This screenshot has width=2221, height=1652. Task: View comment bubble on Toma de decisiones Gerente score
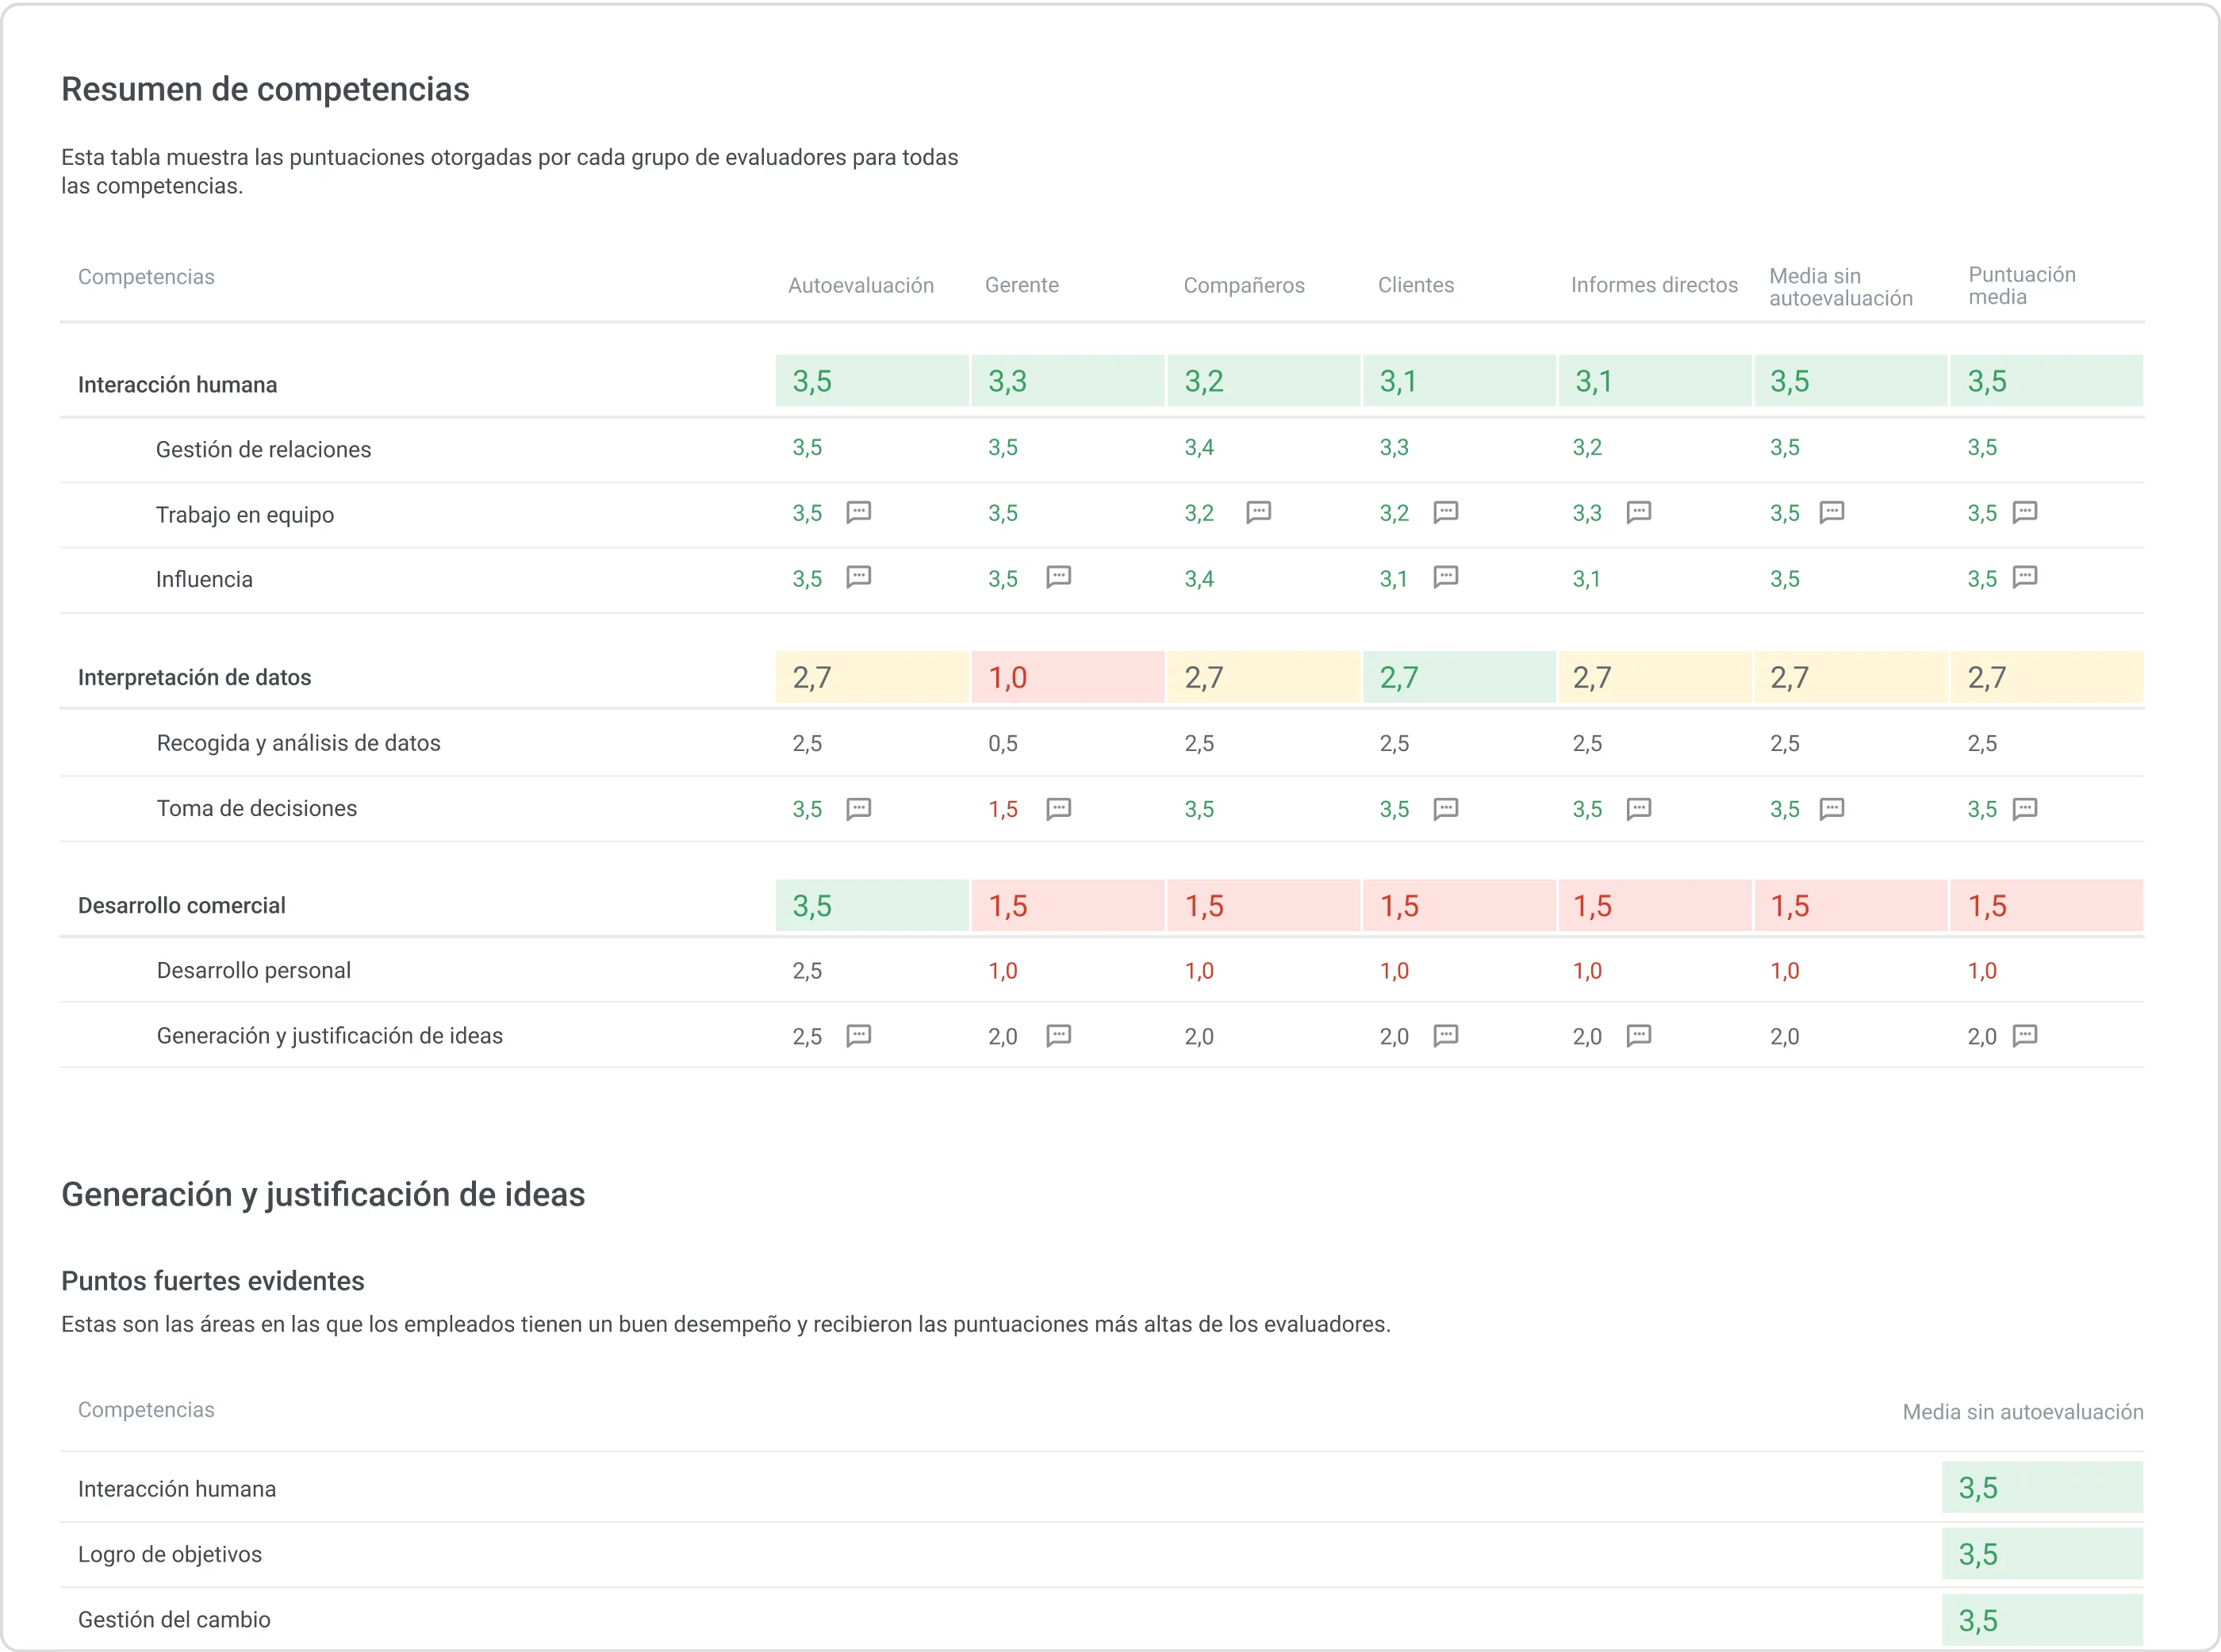[1060, 809]
